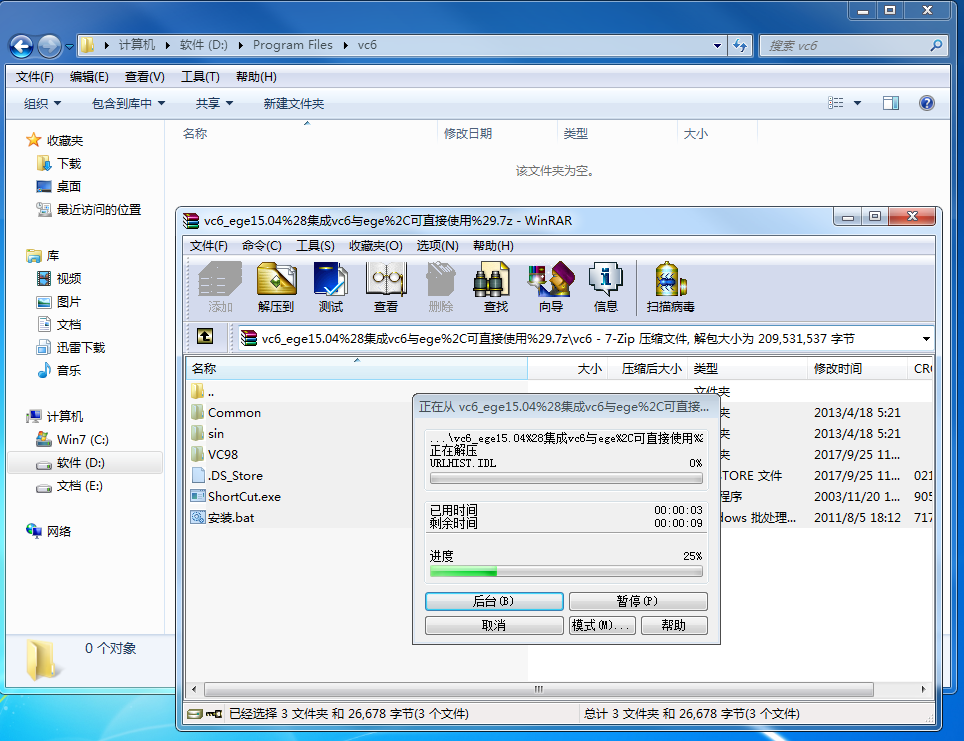Image resolution: width=964 pixels, height=741 pixels.
Task: Click the refresh icon beside address bar
Action: coord(740,46)
